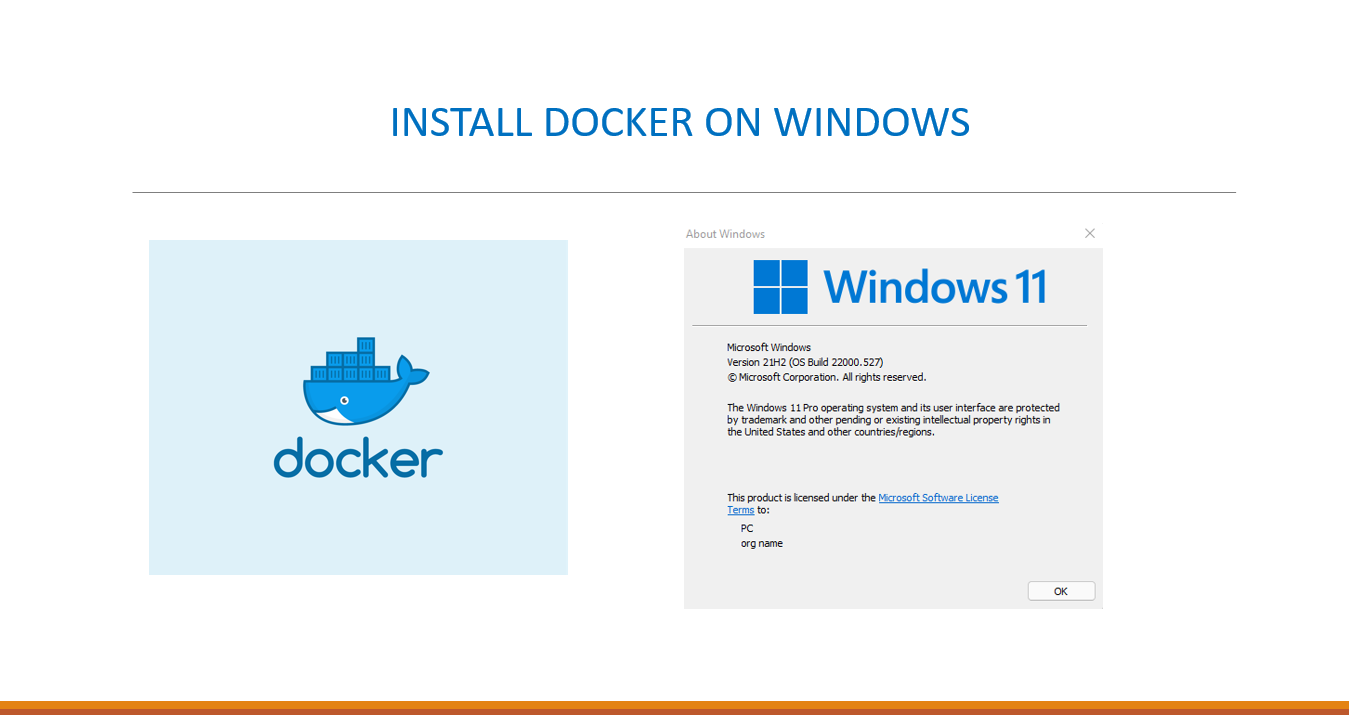Select the Windows 11 title graphic
Viewport: 1349px width, 715px height.
tap(937, 287)
